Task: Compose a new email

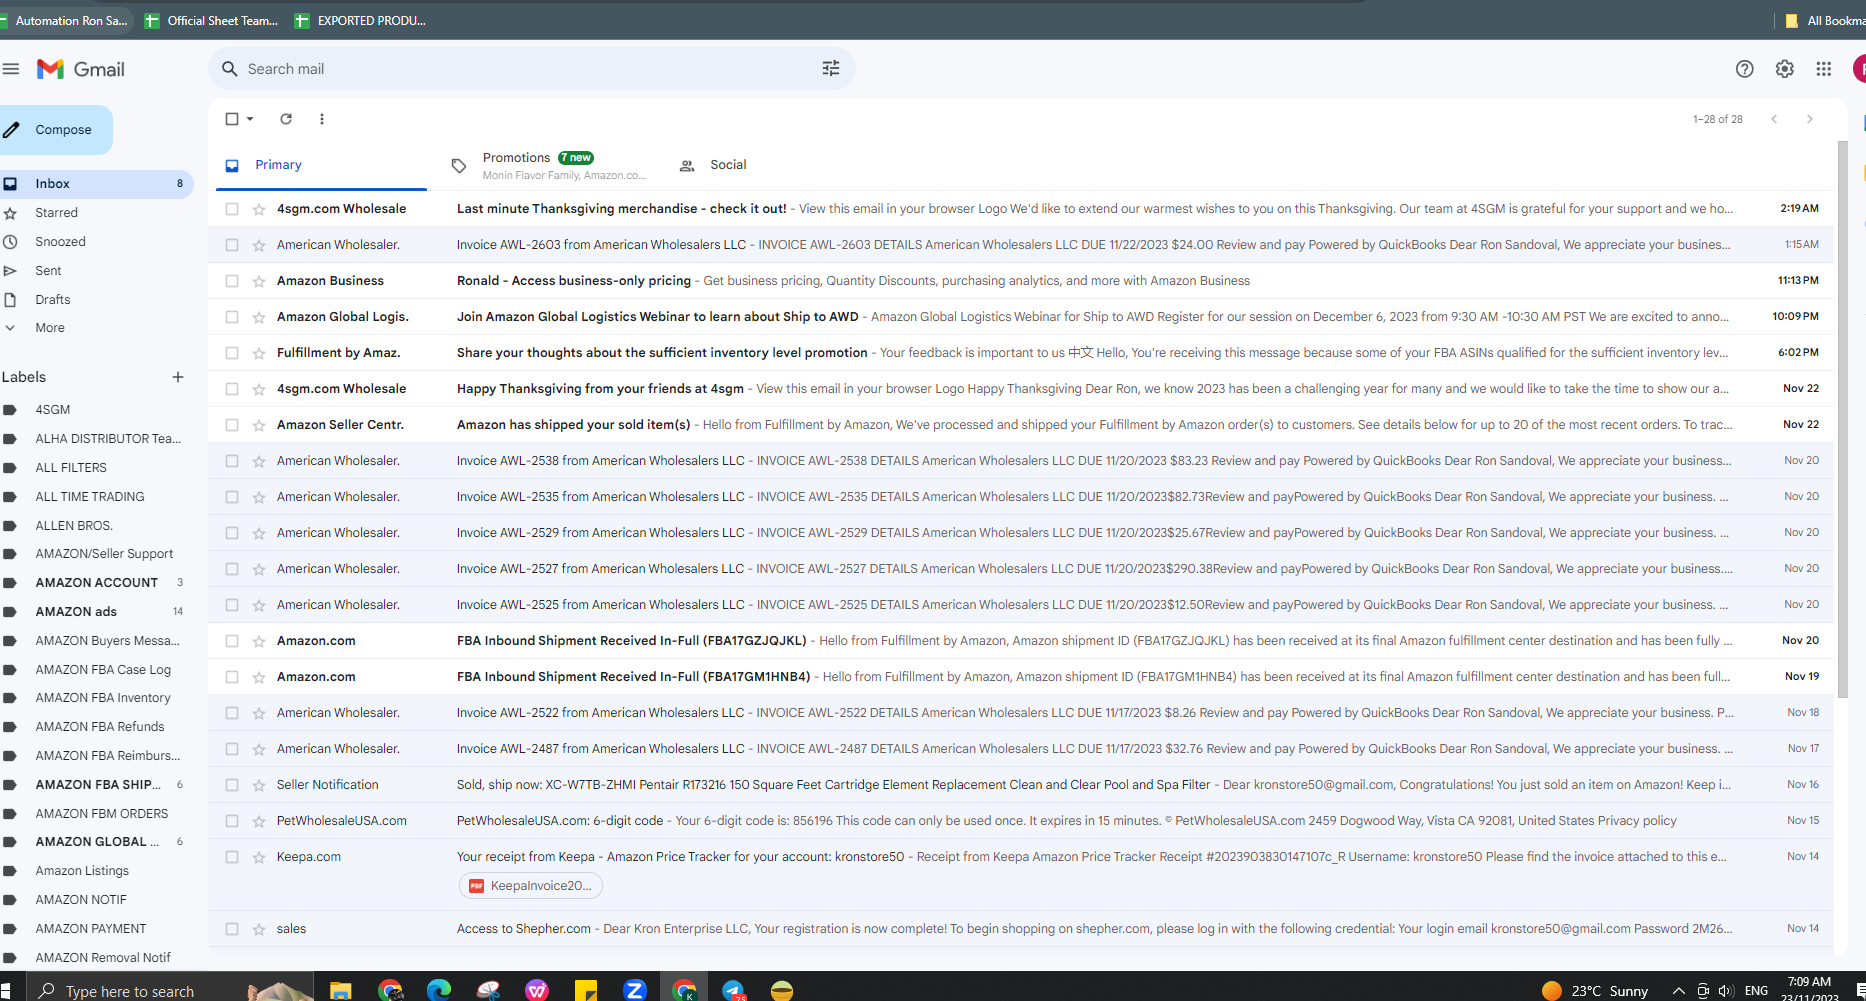Action: (55, 130)
